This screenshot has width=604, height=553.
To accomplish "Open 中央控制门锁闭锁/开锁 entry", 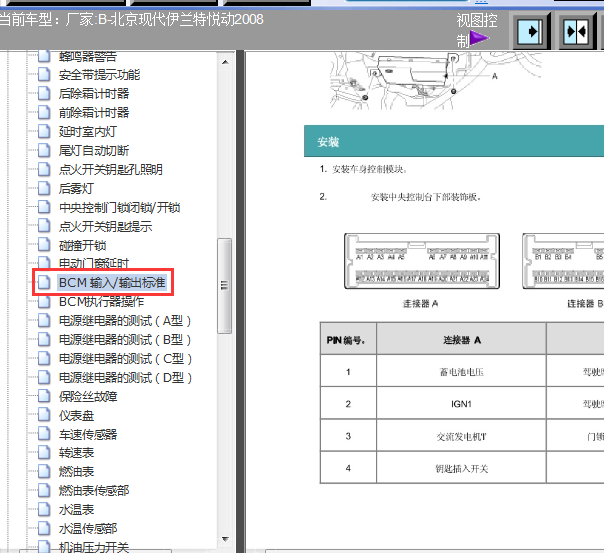I will 119,208.
